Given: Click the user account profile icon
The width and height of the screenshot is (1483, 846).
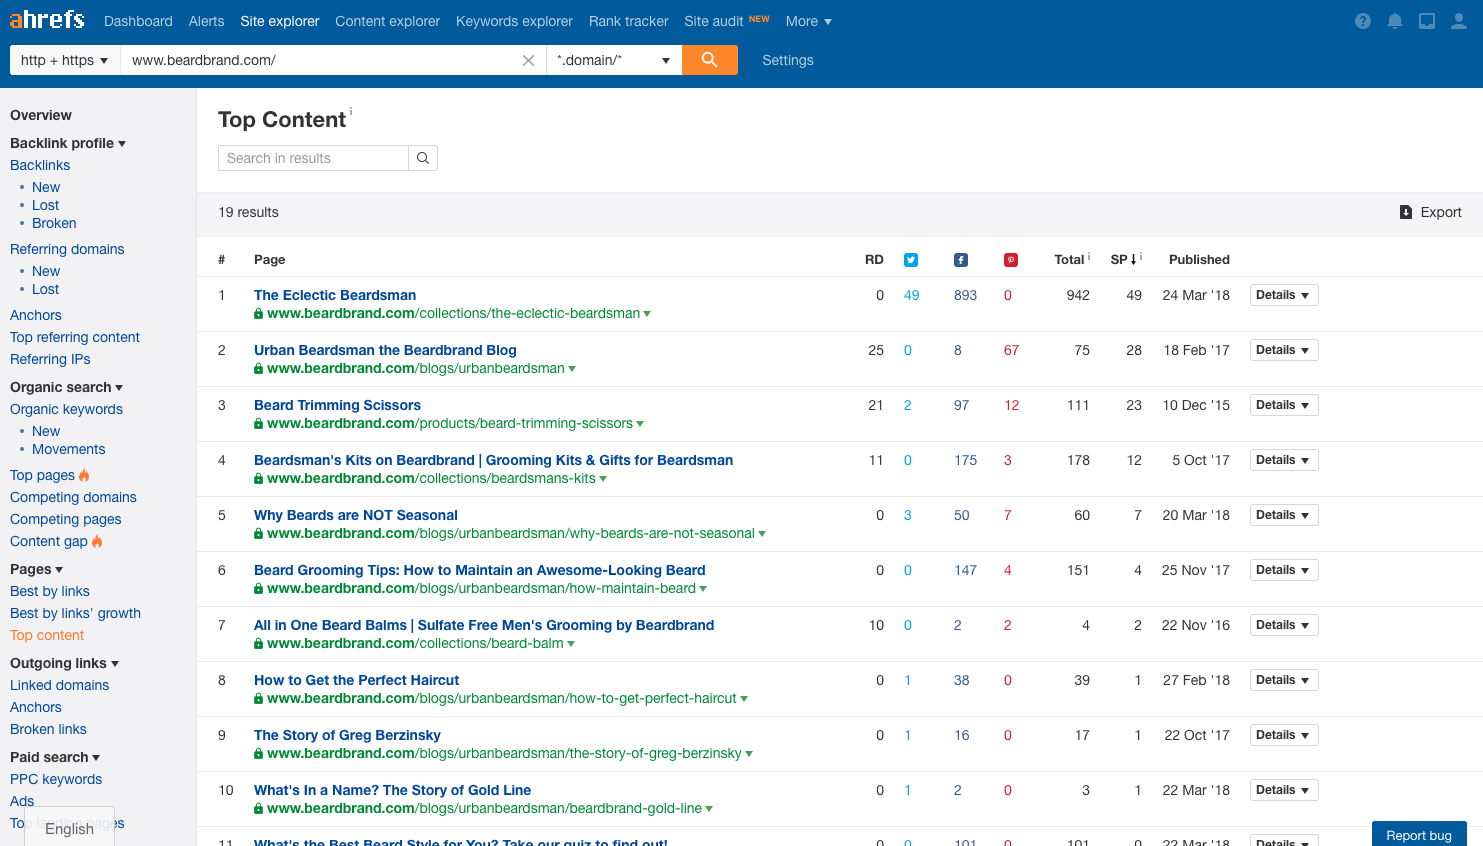Looking at the screenshot, I should click(1459, 21).
